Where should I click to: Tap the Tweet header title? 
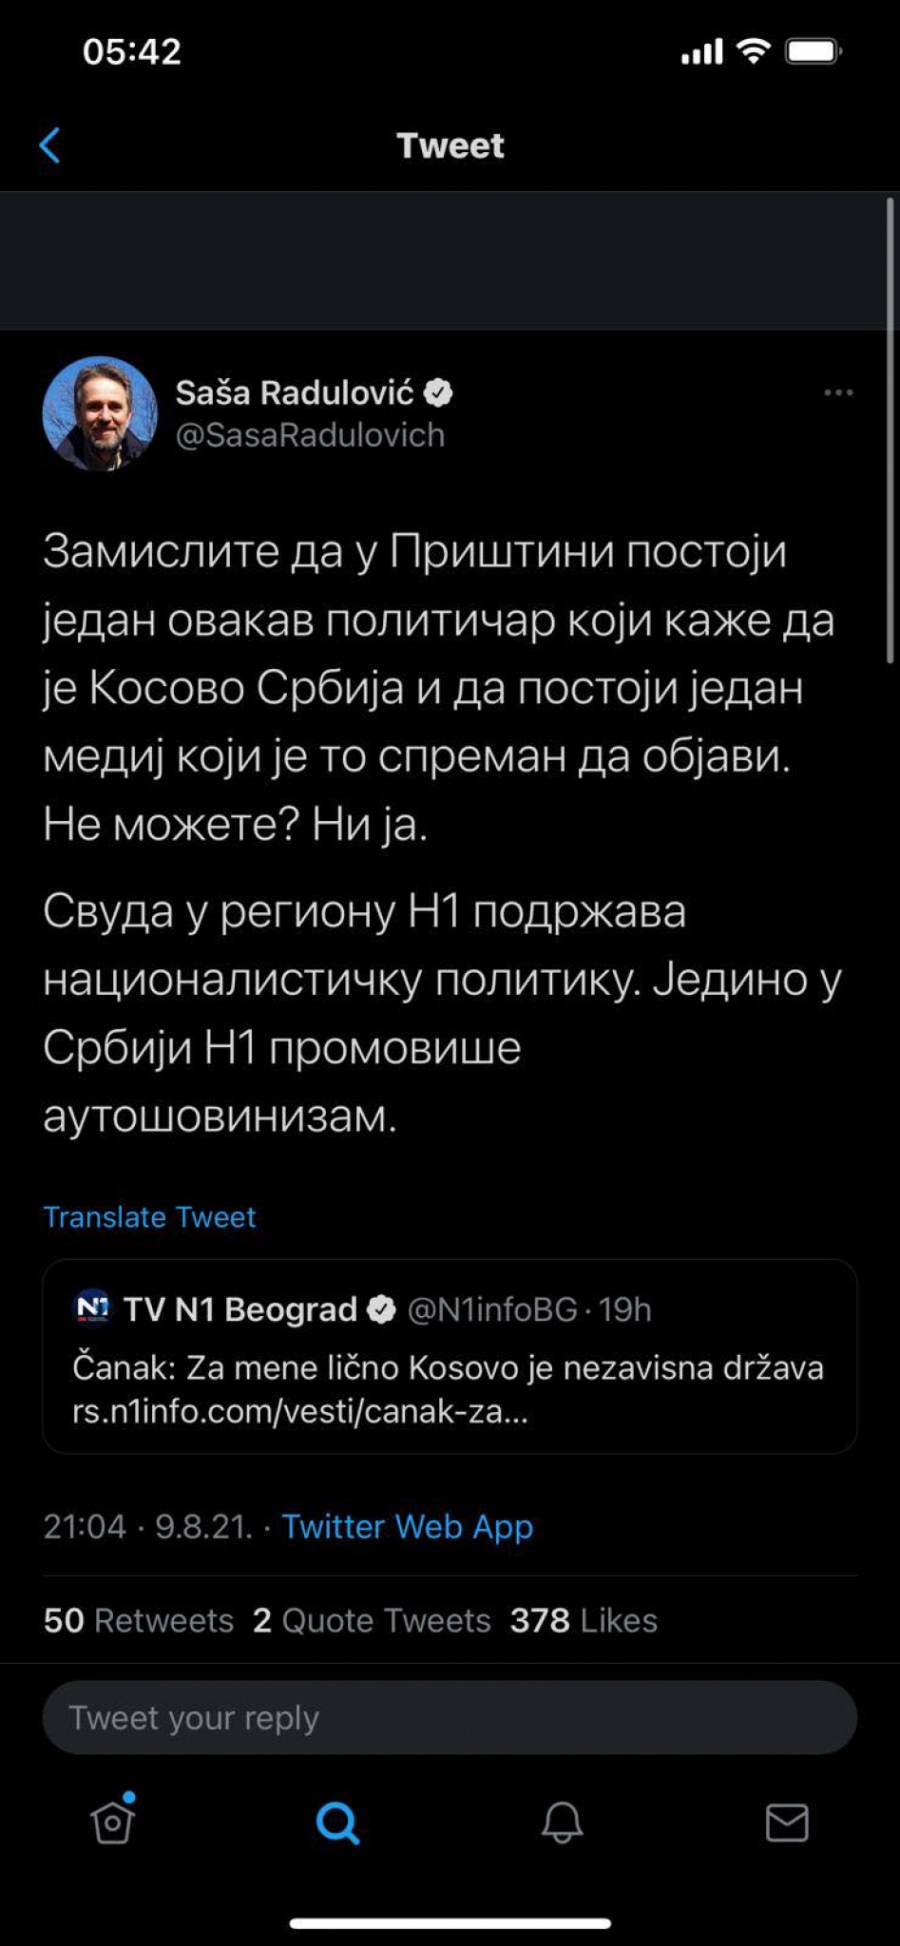[x=450, y=146]
